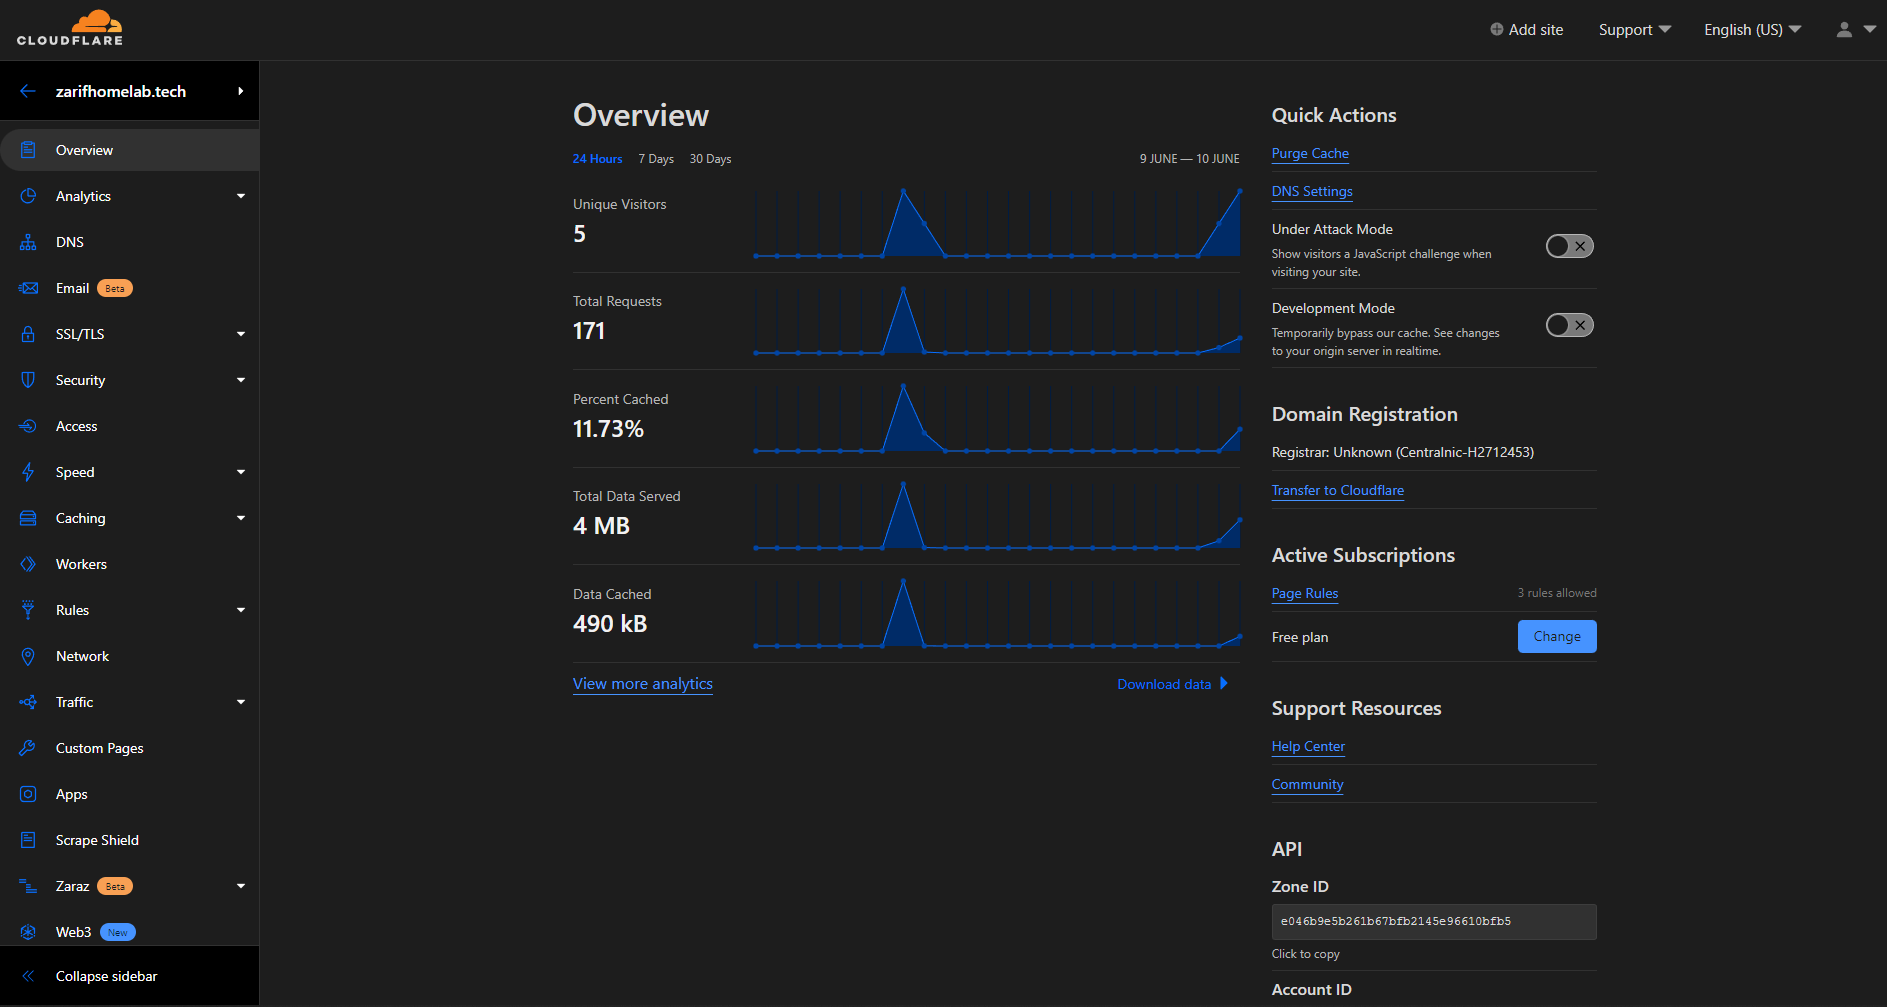Click Zone ID field to copy
Image resolution: width=1887 pixels, height=1007 pixels.
[x=1433, y=921]
